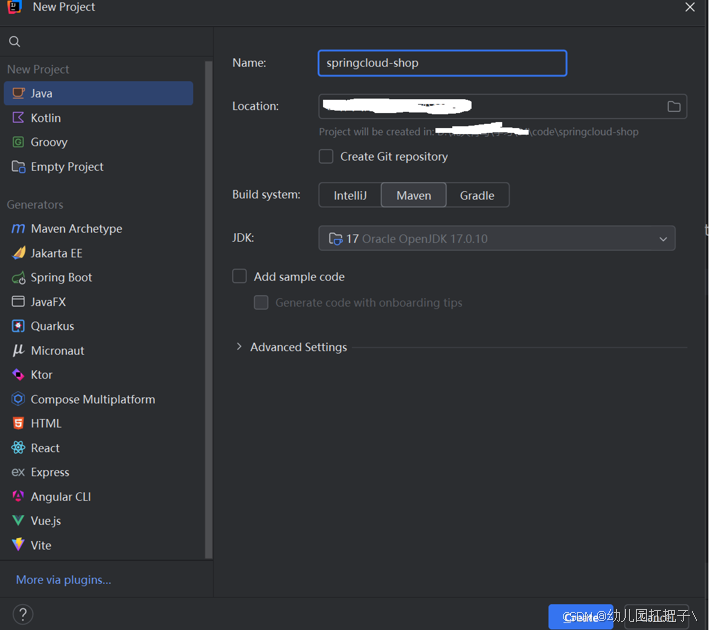Select Maven Archetype label

(77, 229)
